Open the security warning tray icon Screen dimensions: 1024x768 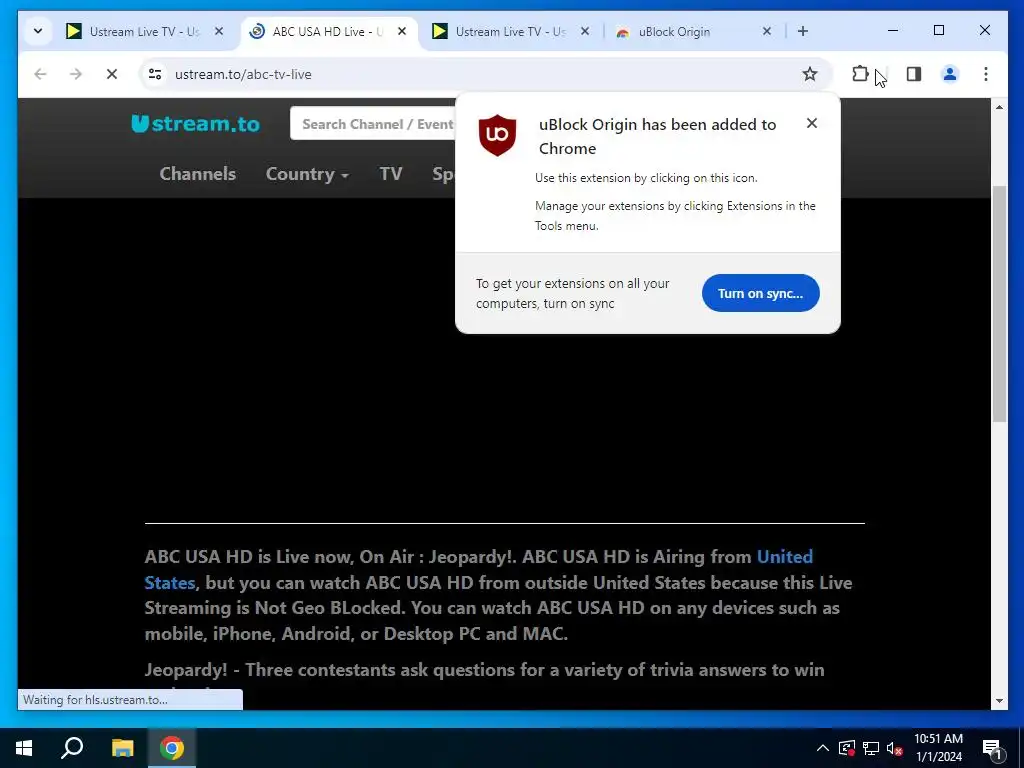pos(847,748)
